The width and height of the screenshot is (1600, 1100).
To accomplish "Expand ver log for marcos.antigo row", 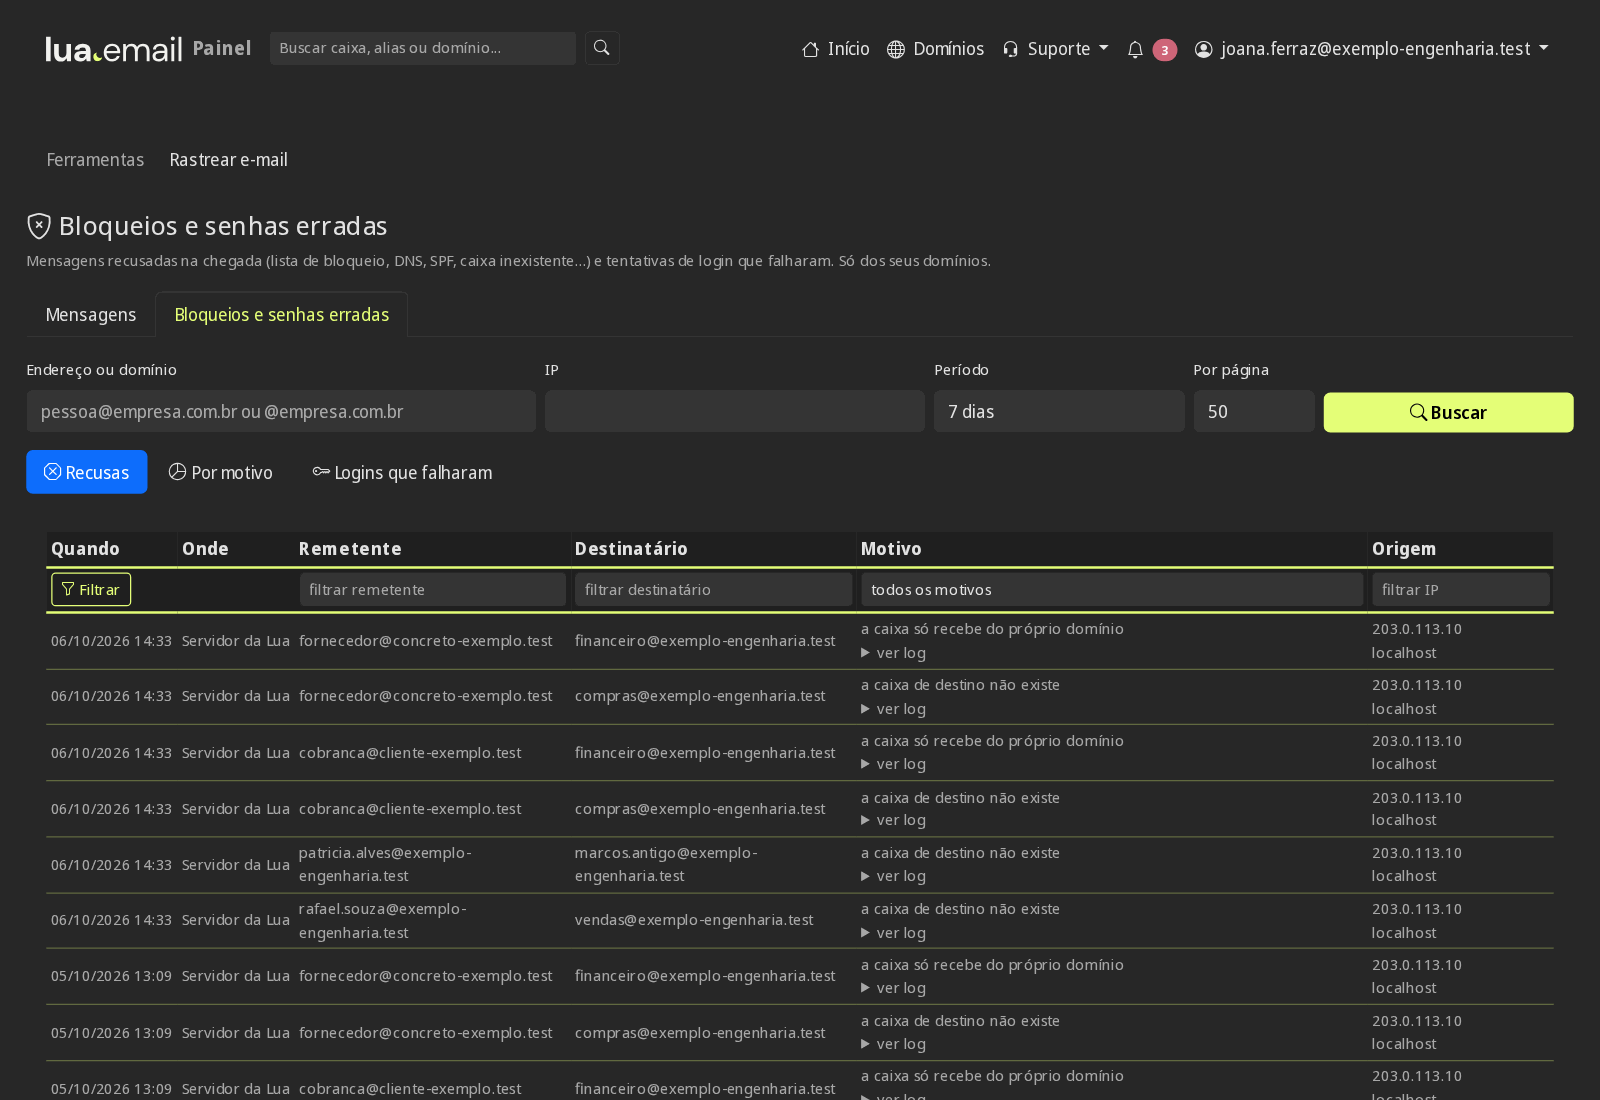I will coord(894,876).
